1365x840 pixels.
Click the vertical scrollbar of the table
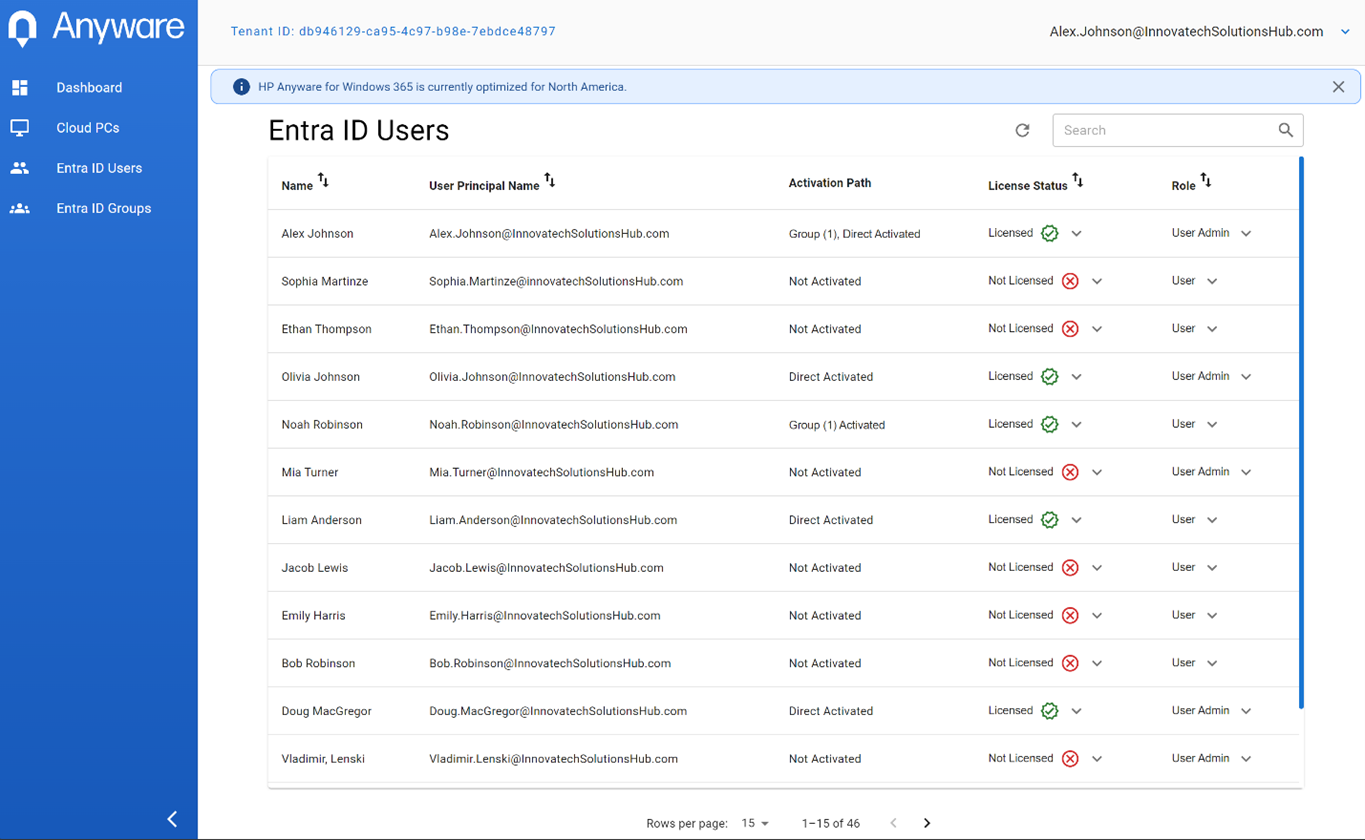click(x=1301, y=433)
